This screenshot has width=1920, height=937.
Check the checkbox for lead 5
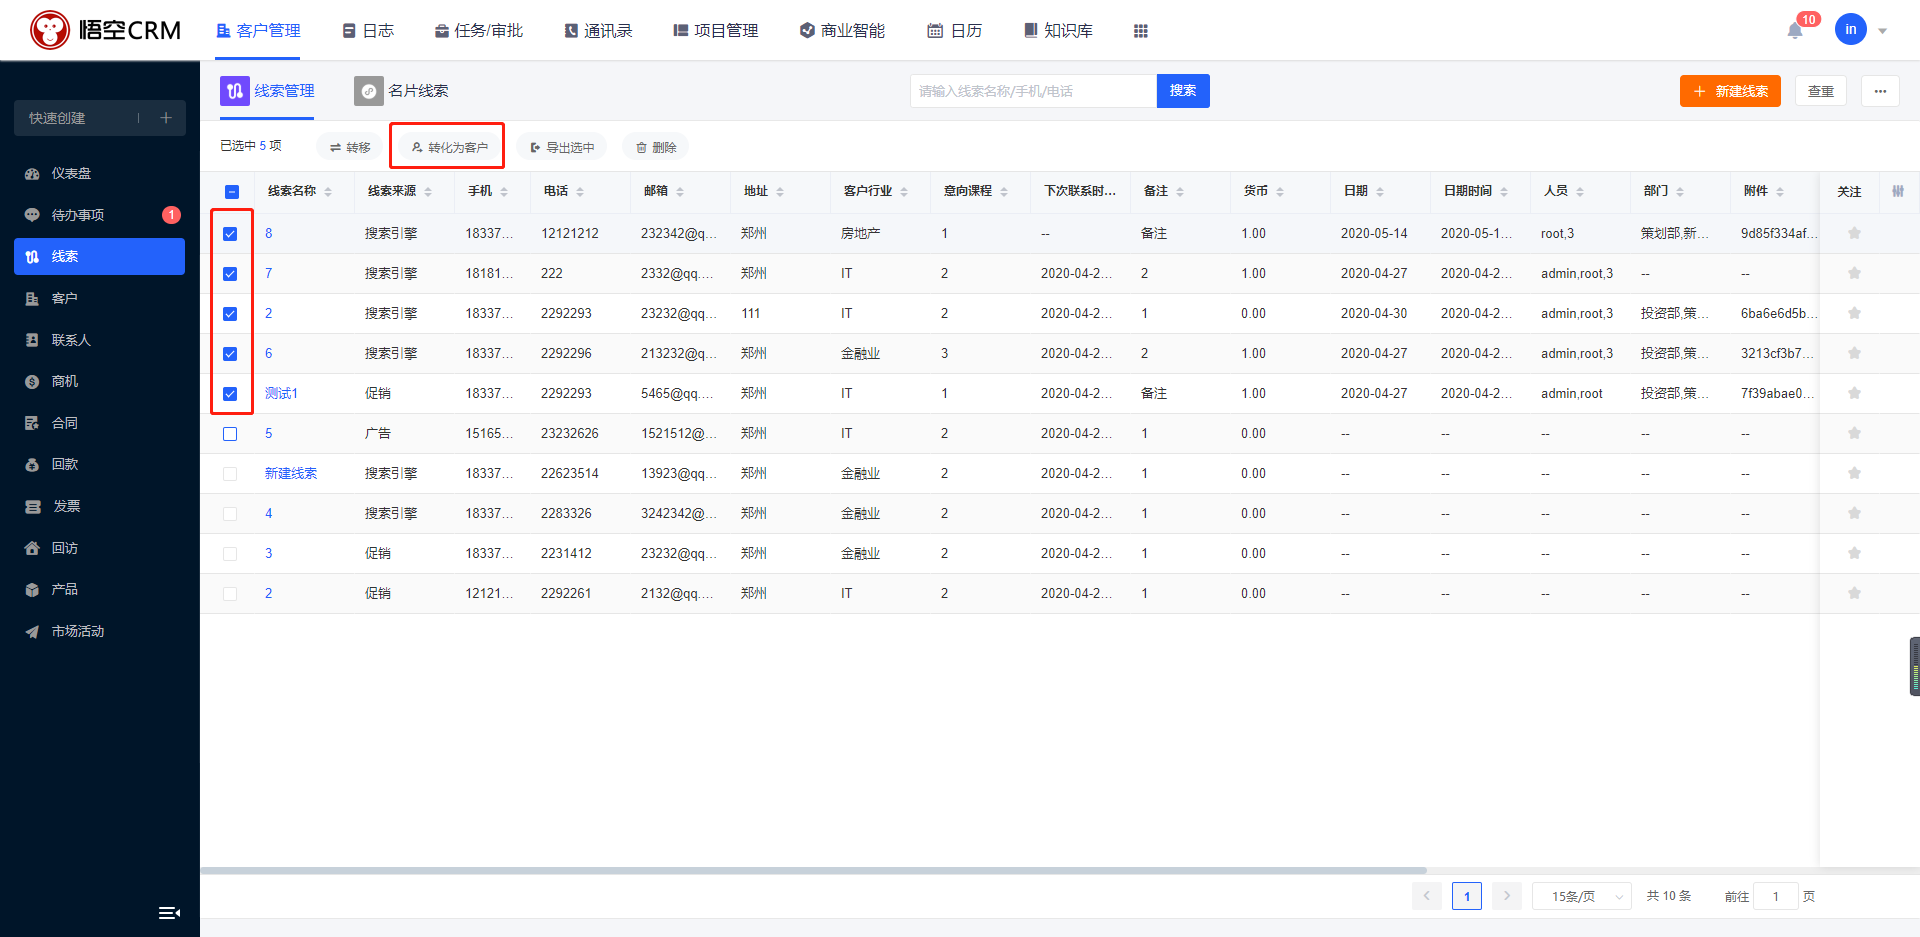[x=230, y=433]
